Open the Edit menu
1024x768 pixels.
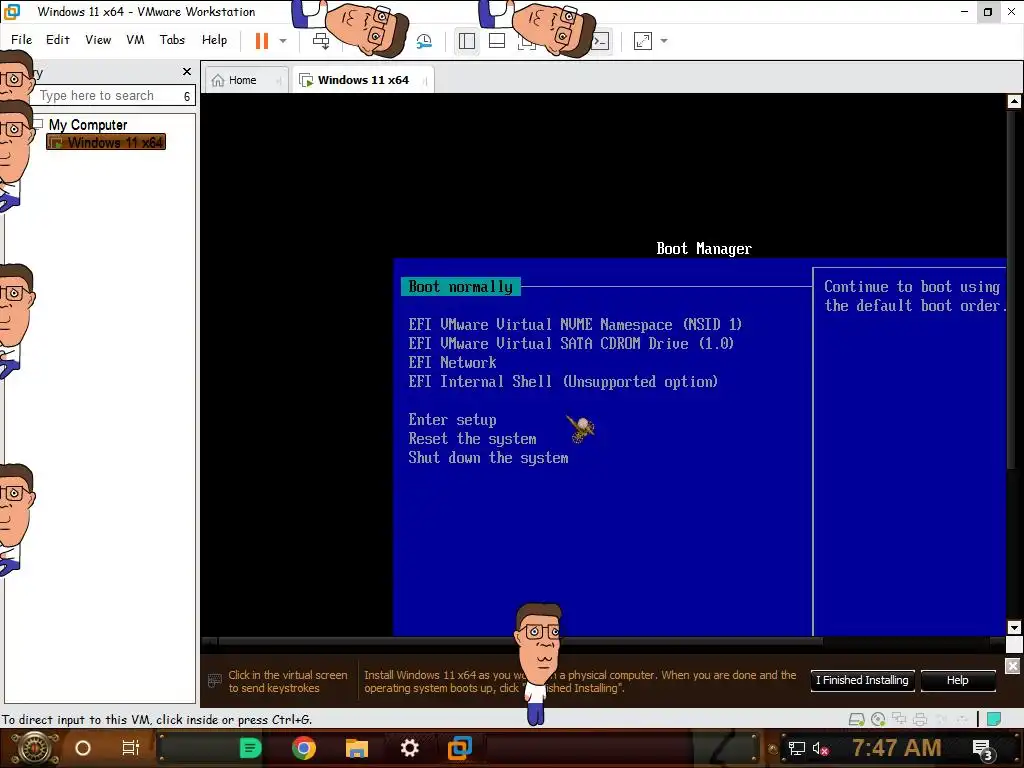pyautogui.click(x=57, y=40)
